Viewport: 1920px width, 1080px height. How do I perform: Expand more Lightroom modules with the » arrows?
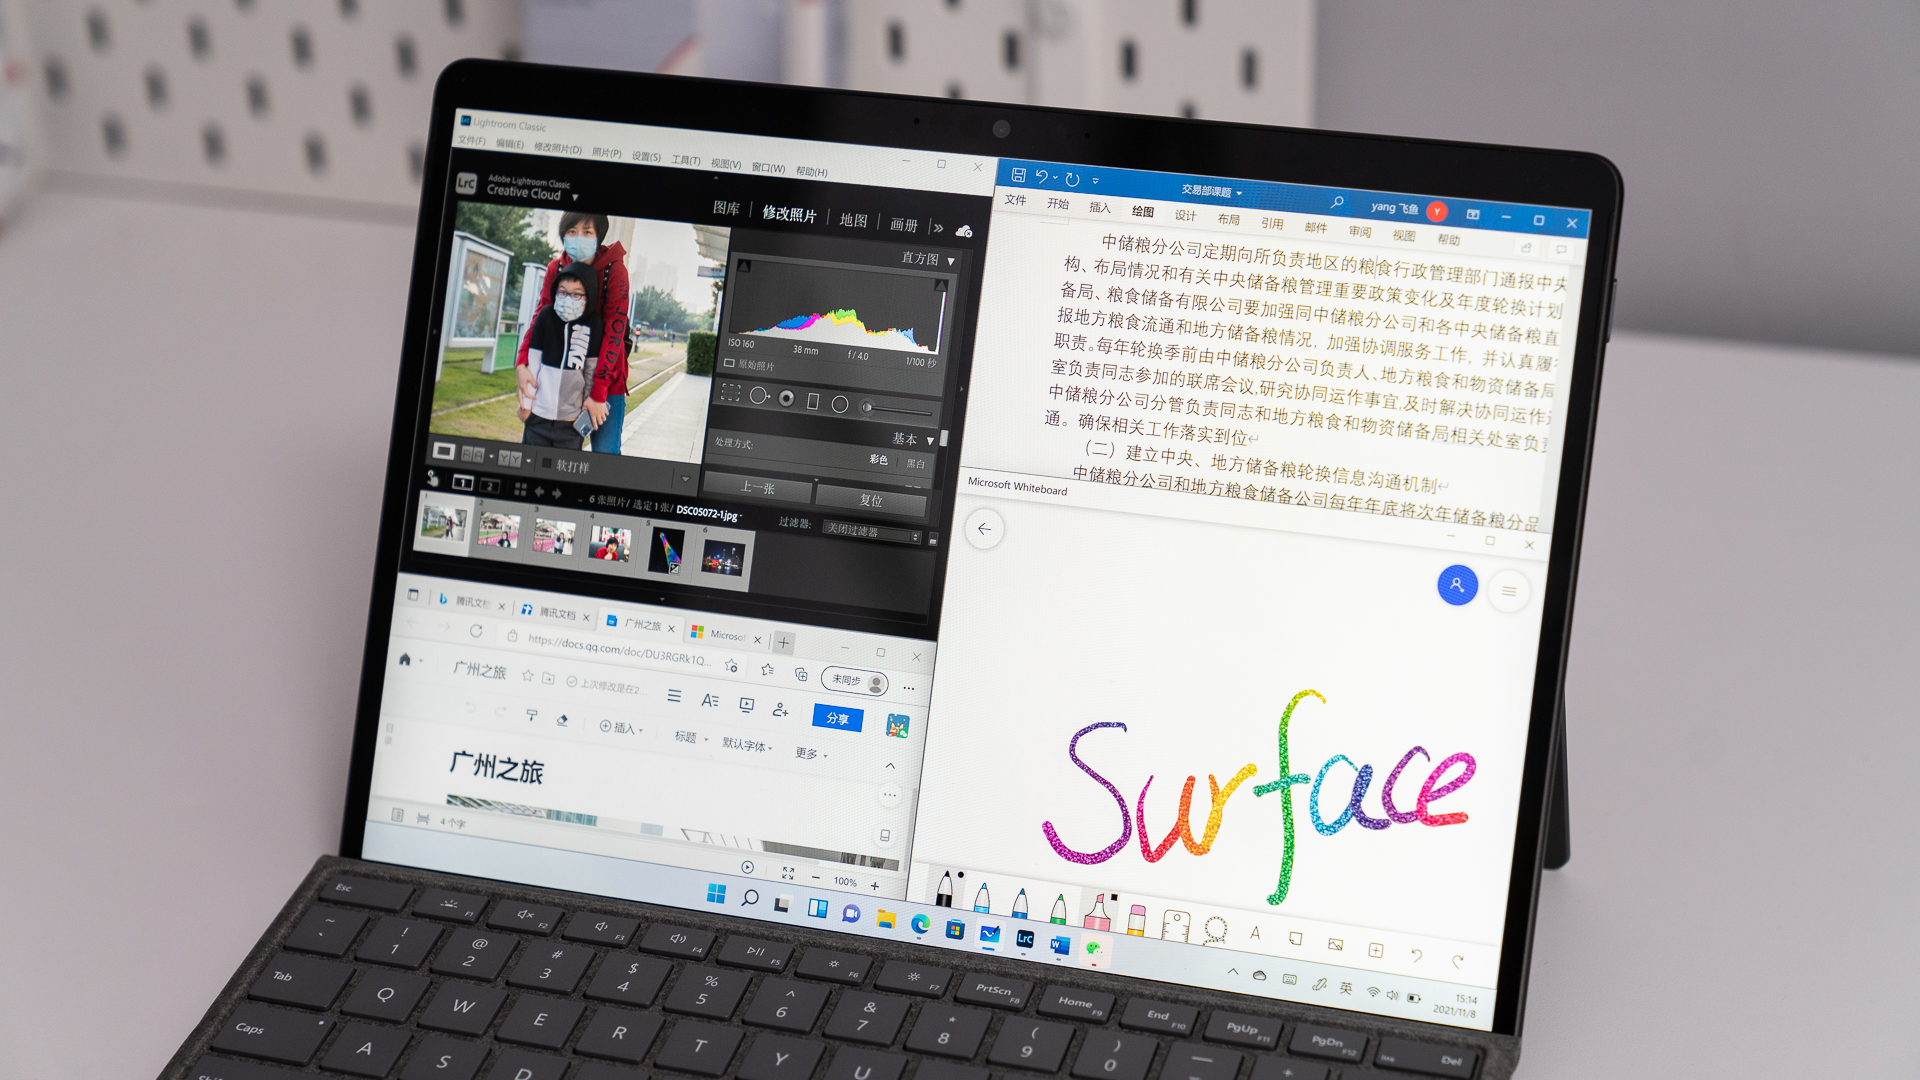[938, 228]
